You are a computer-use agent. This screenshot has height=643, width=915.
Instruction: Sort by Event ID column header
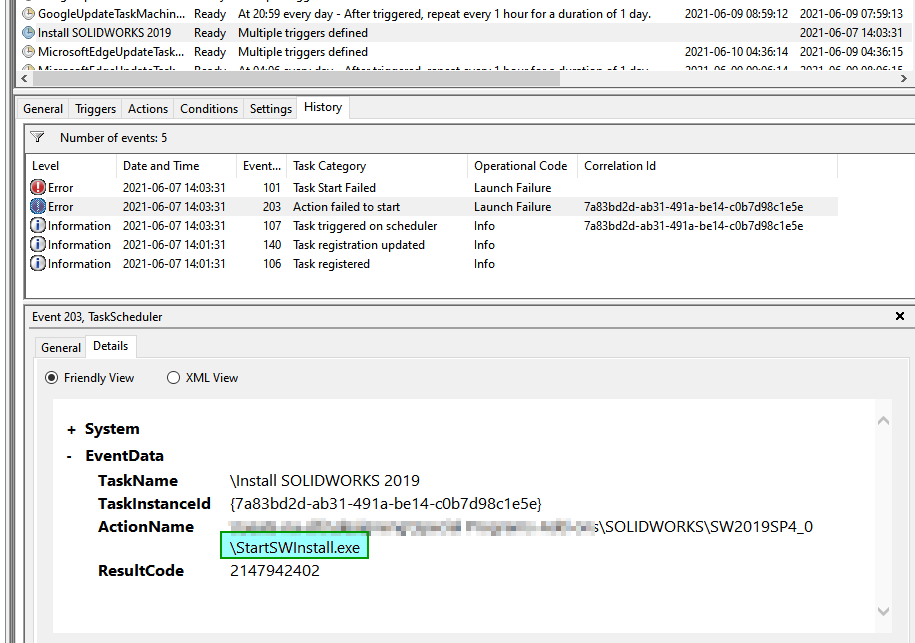261,166
